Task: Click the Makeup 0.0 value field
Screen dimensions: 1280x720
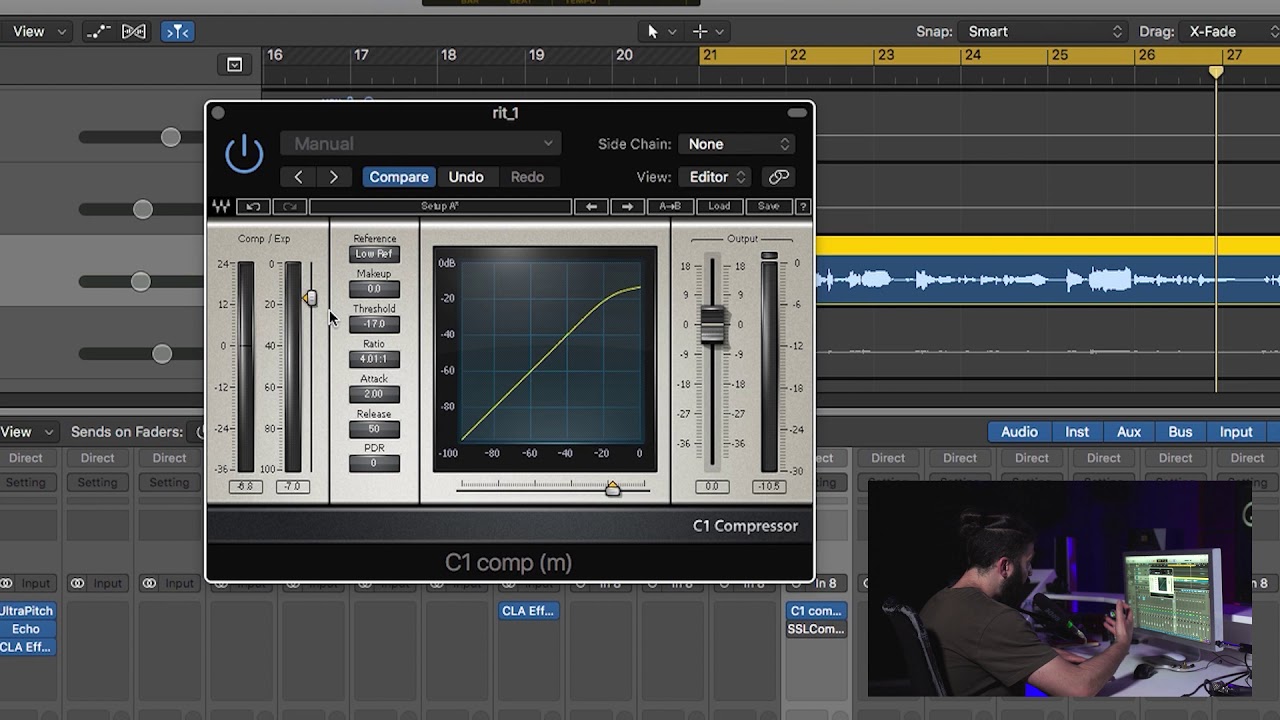Action: pos(374,289)
